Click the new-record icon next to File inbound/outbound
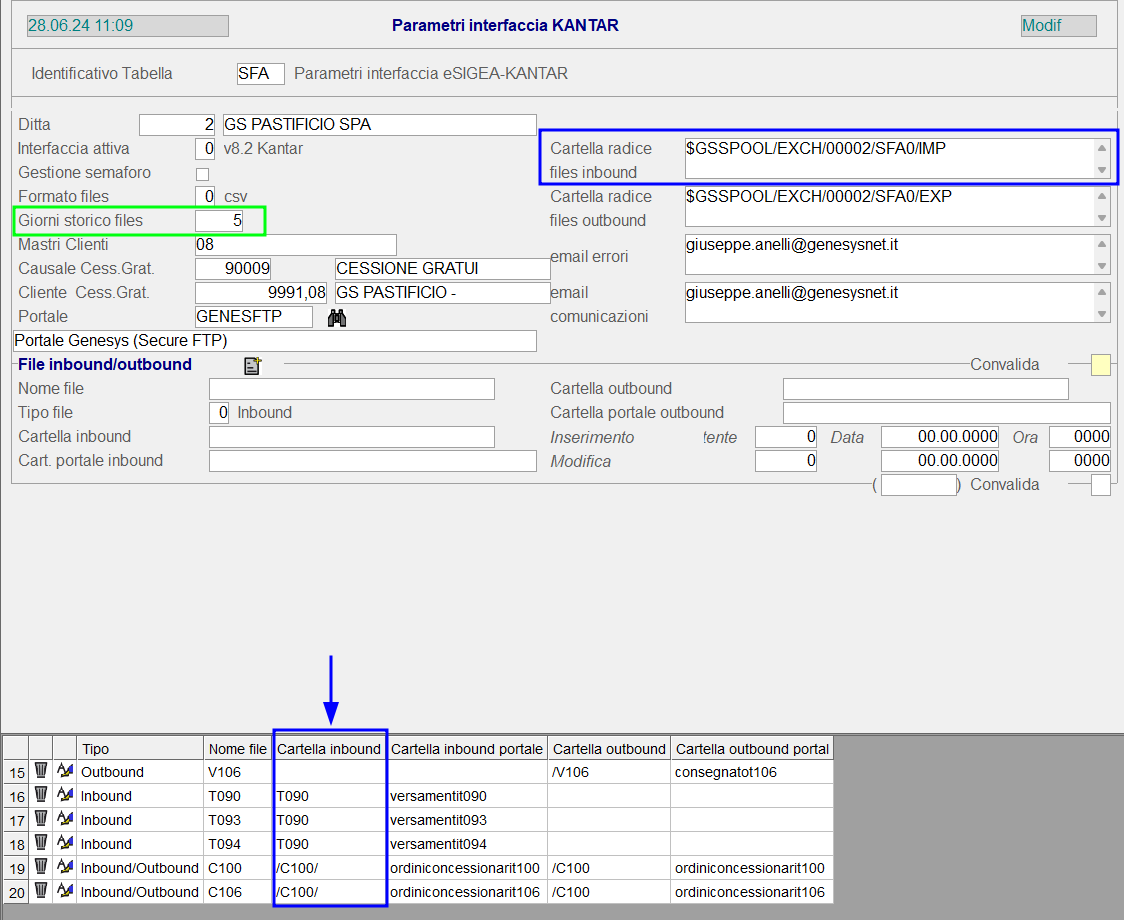The width and height of the screenshot is (1124, 920). click(253, 366)
